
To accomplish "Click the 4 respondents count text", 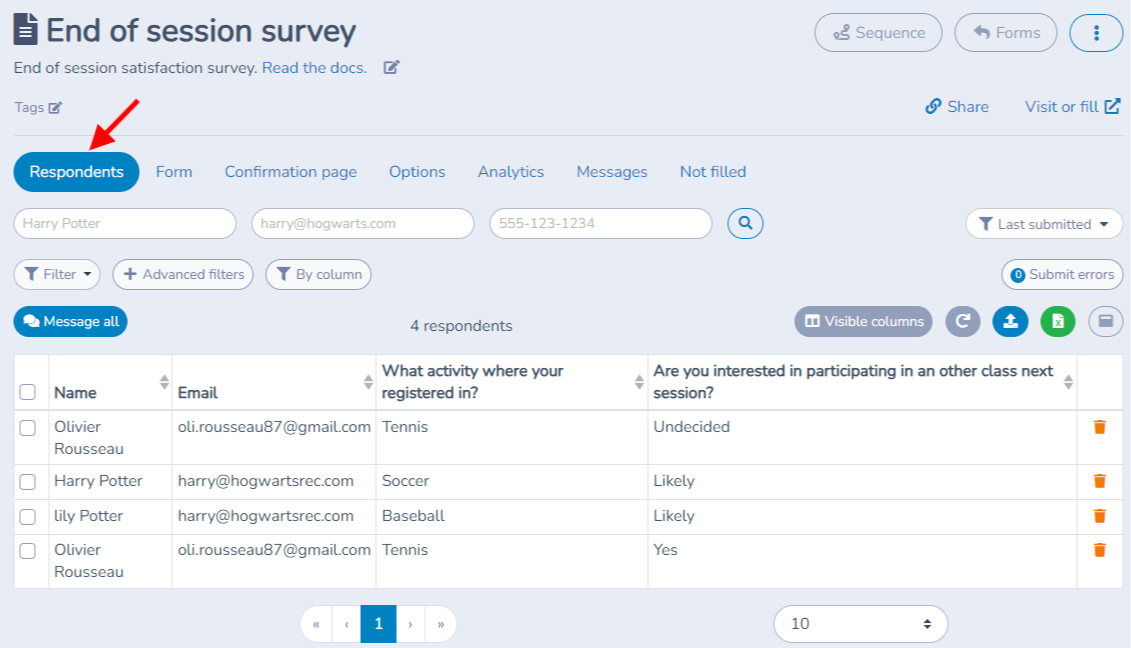I will [x=461, y=326].
